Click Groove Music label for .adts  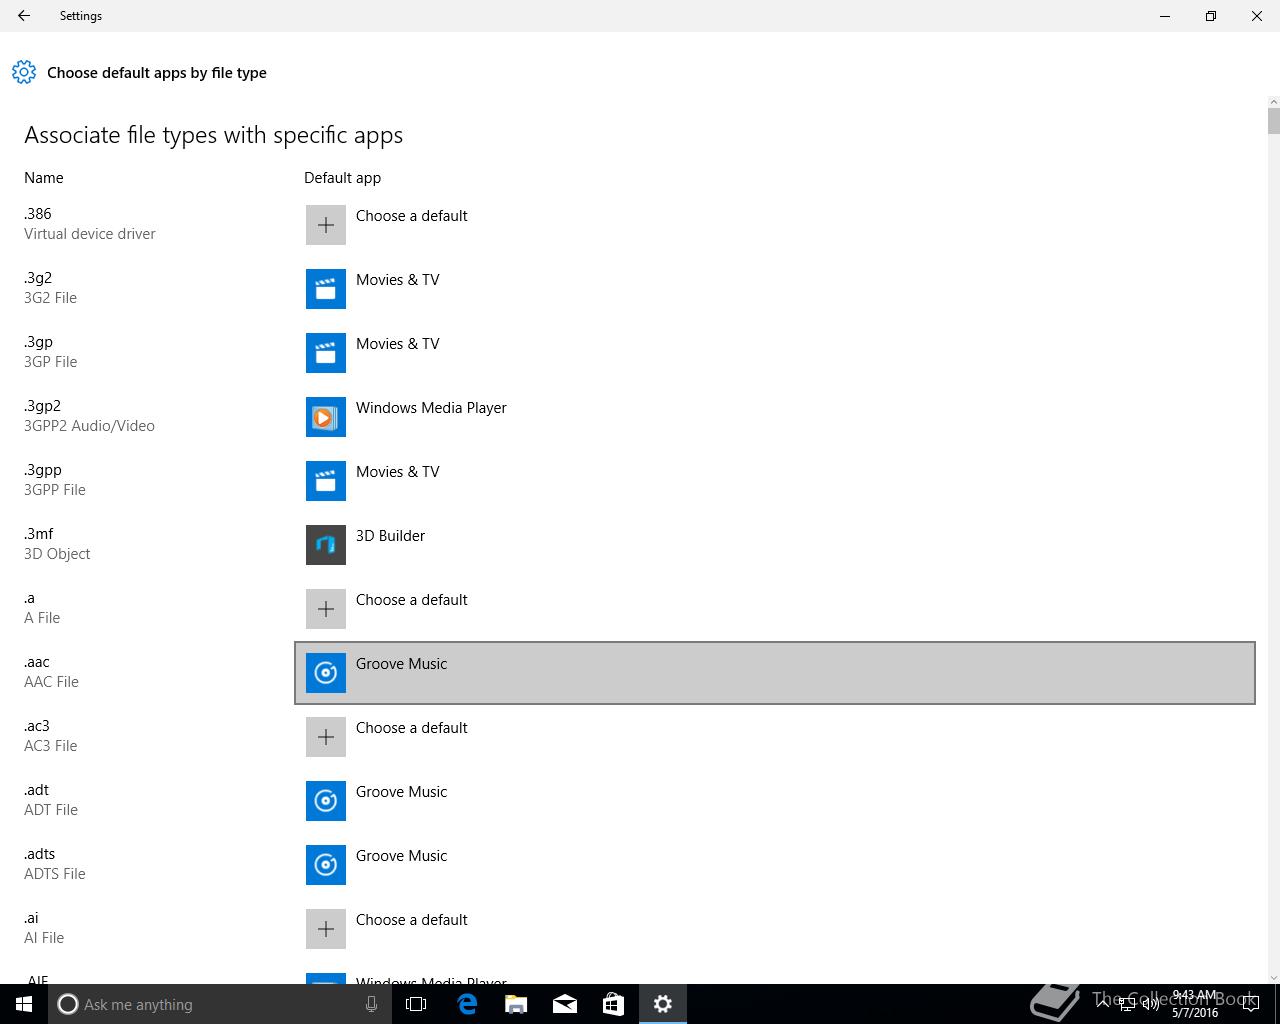pos(401,856)
